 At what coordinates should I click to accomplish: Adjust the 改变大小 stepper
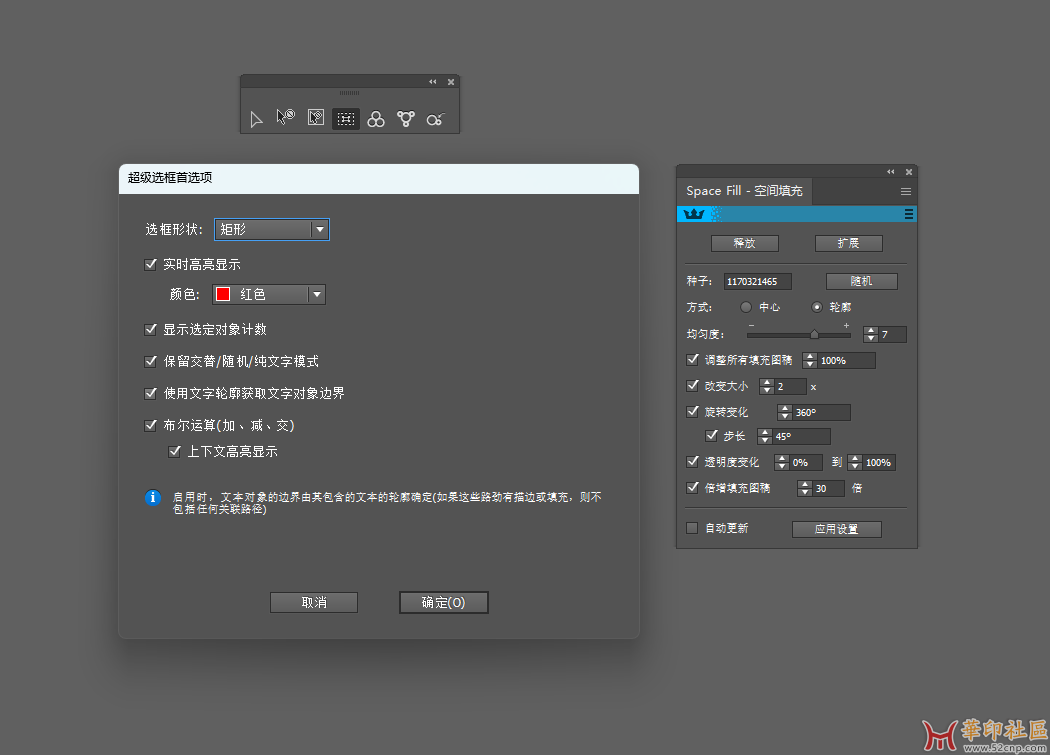pos(767,387)
